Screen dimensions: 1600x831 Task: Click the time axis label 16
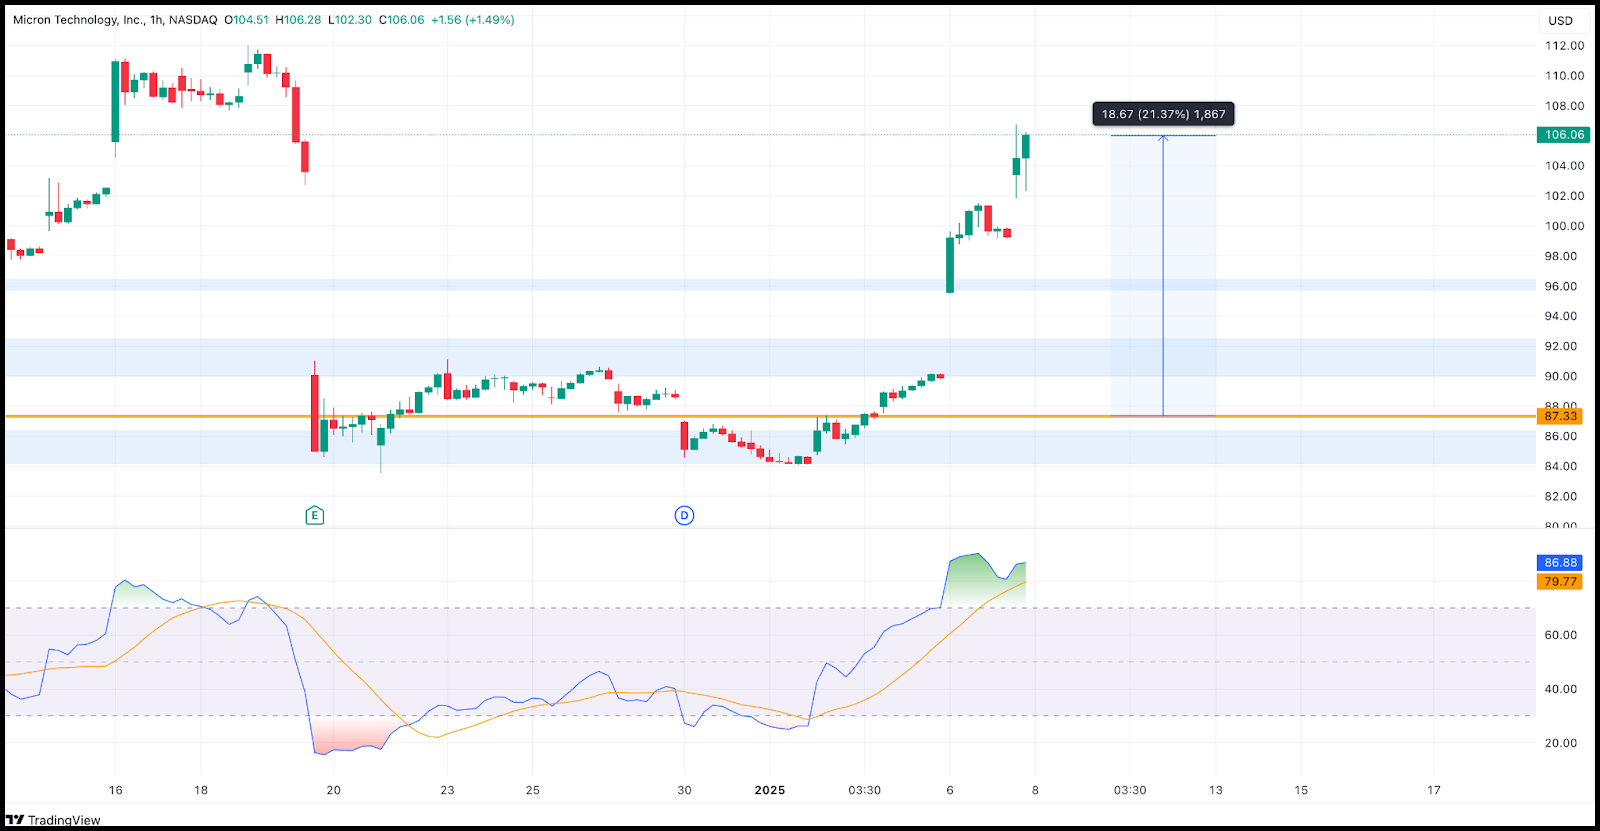coord(116,790)
